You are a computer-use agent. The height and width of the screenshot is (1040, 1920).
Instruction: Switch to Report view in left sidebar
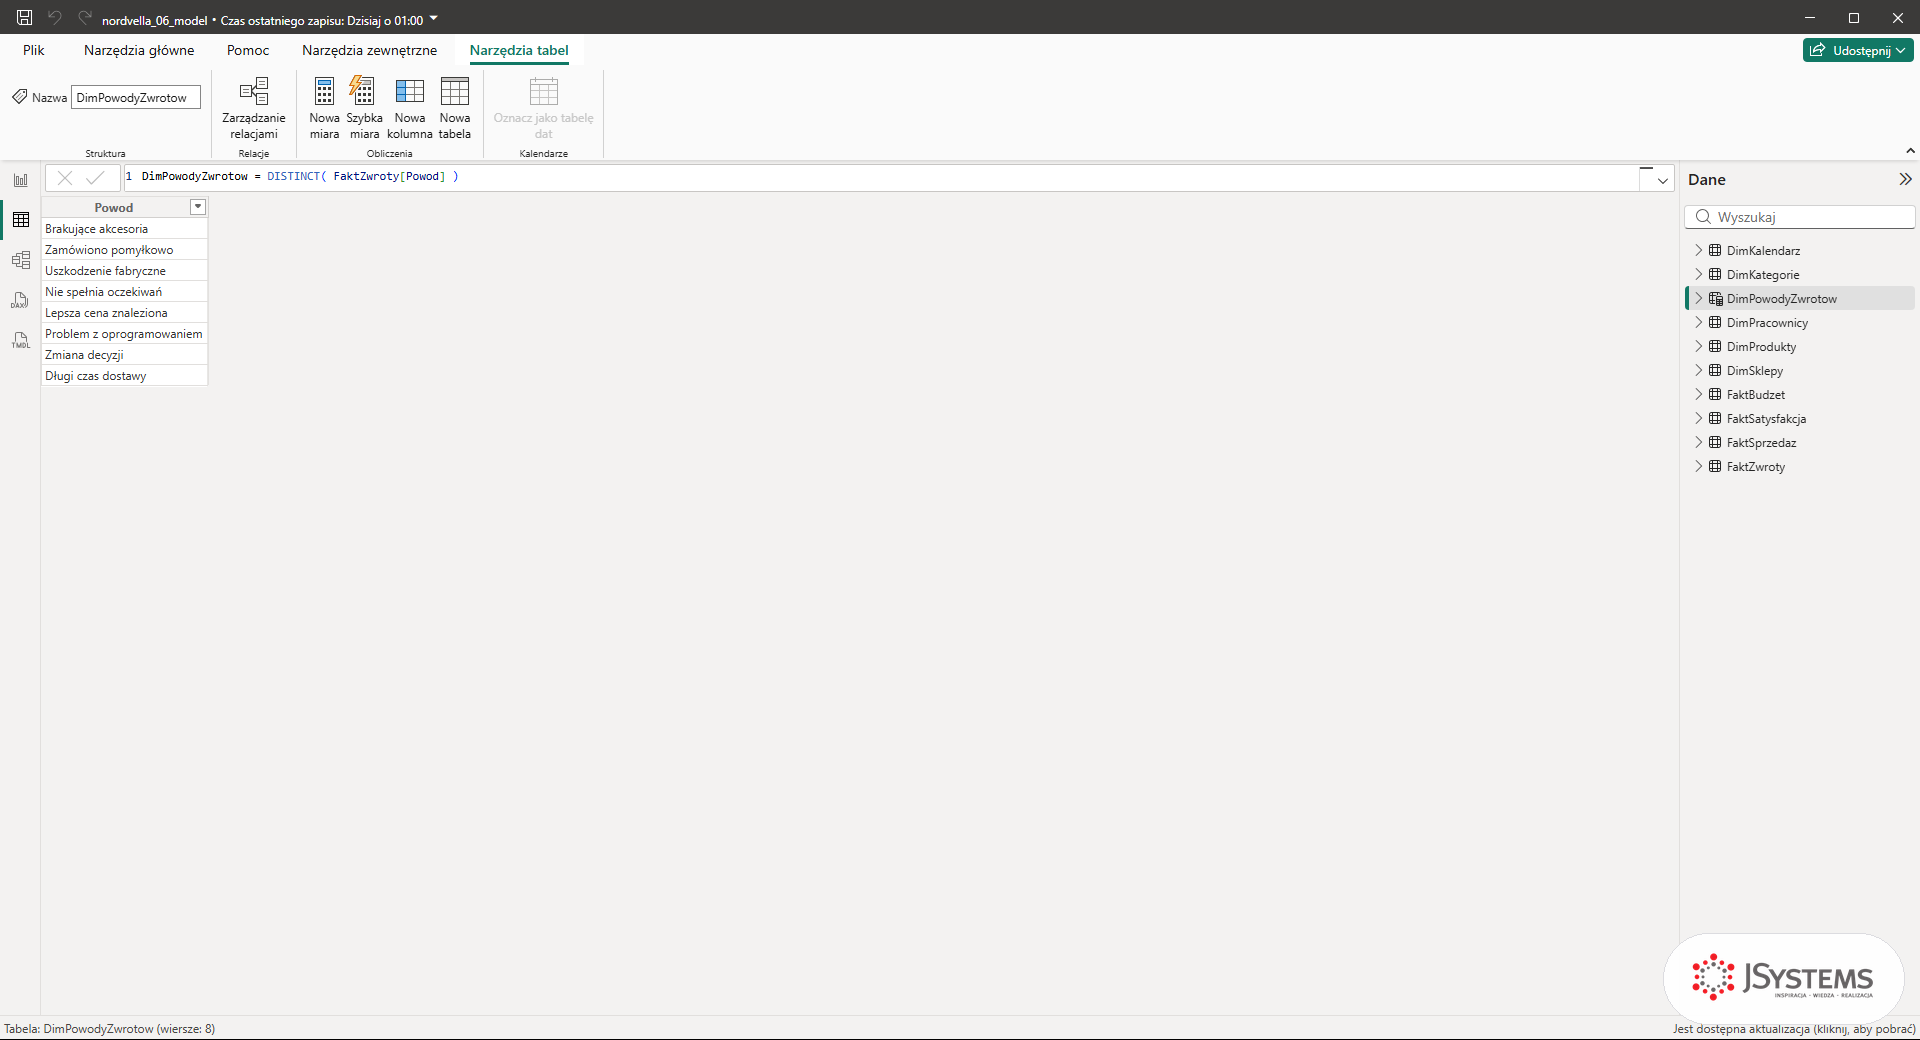[21, 180]
